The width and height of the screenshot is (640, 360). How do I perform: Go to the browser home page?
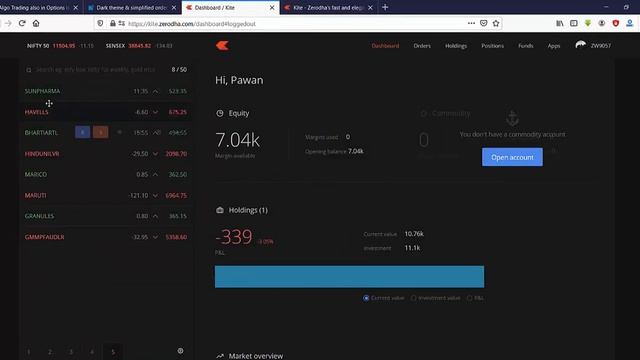[36, 23]
